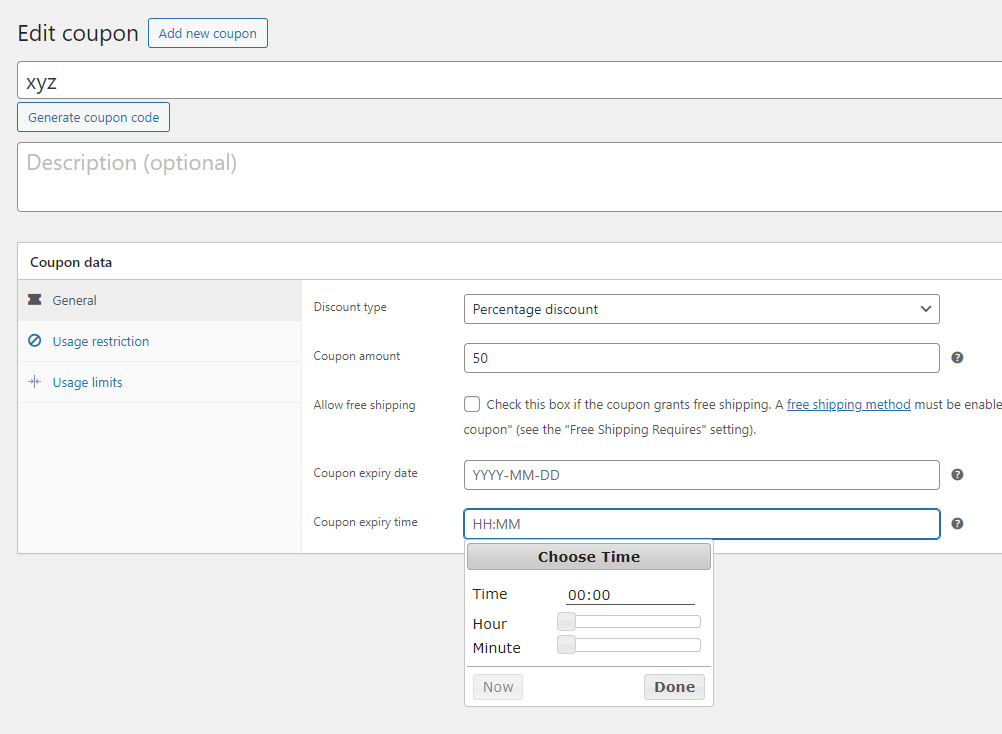
Task: Click the Usage restriction ban icon
Action: coord(34,341)
